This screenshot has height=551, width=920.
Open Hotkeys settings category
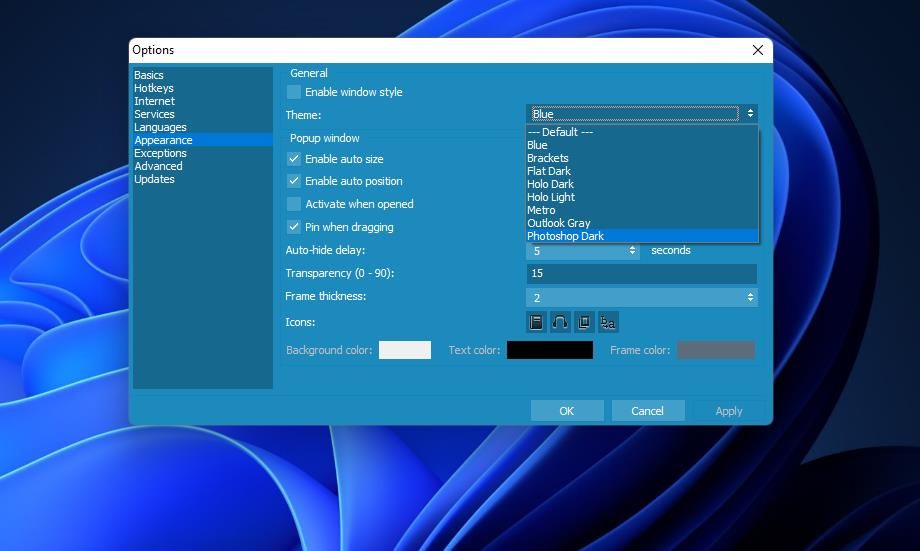(x=202, y=88)
